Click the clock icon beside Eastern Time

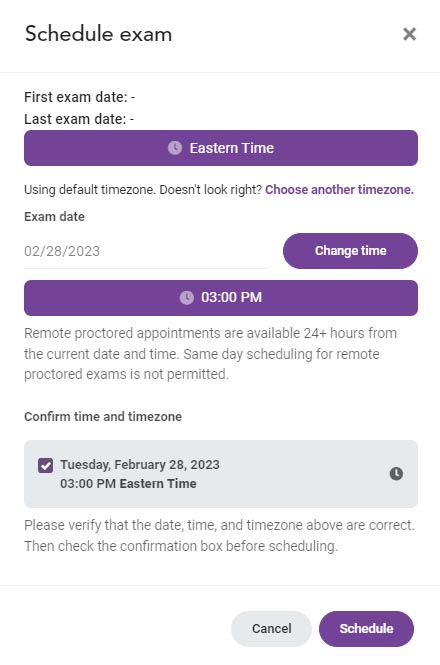175,148
